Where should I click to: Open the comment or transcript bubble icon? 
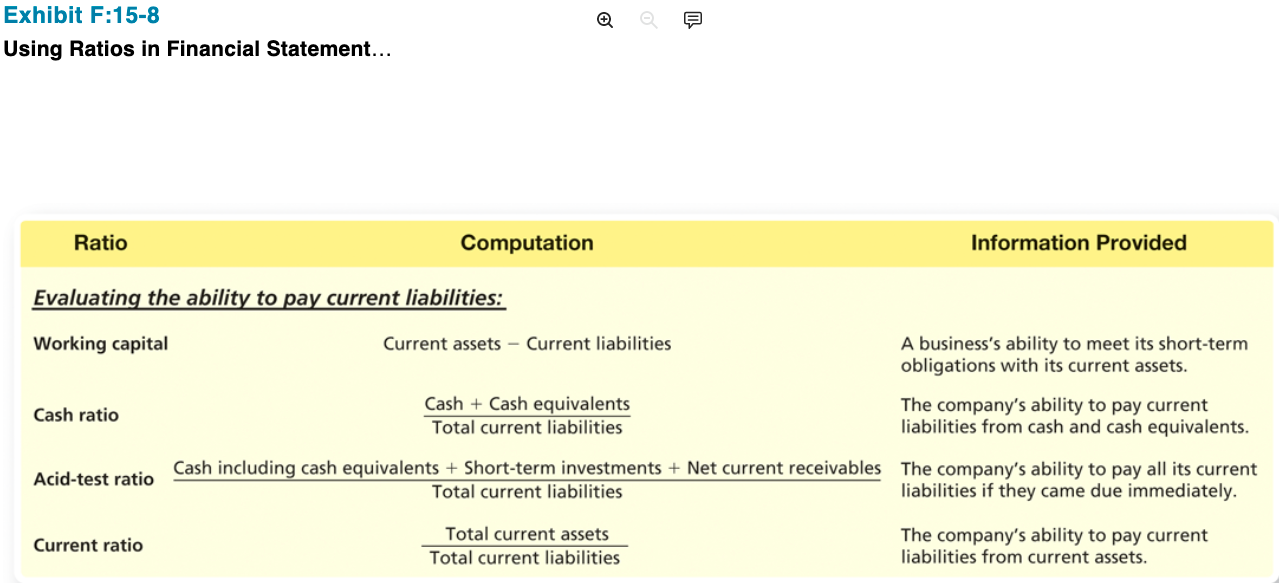pyautogui.click(x=692, y=19)
